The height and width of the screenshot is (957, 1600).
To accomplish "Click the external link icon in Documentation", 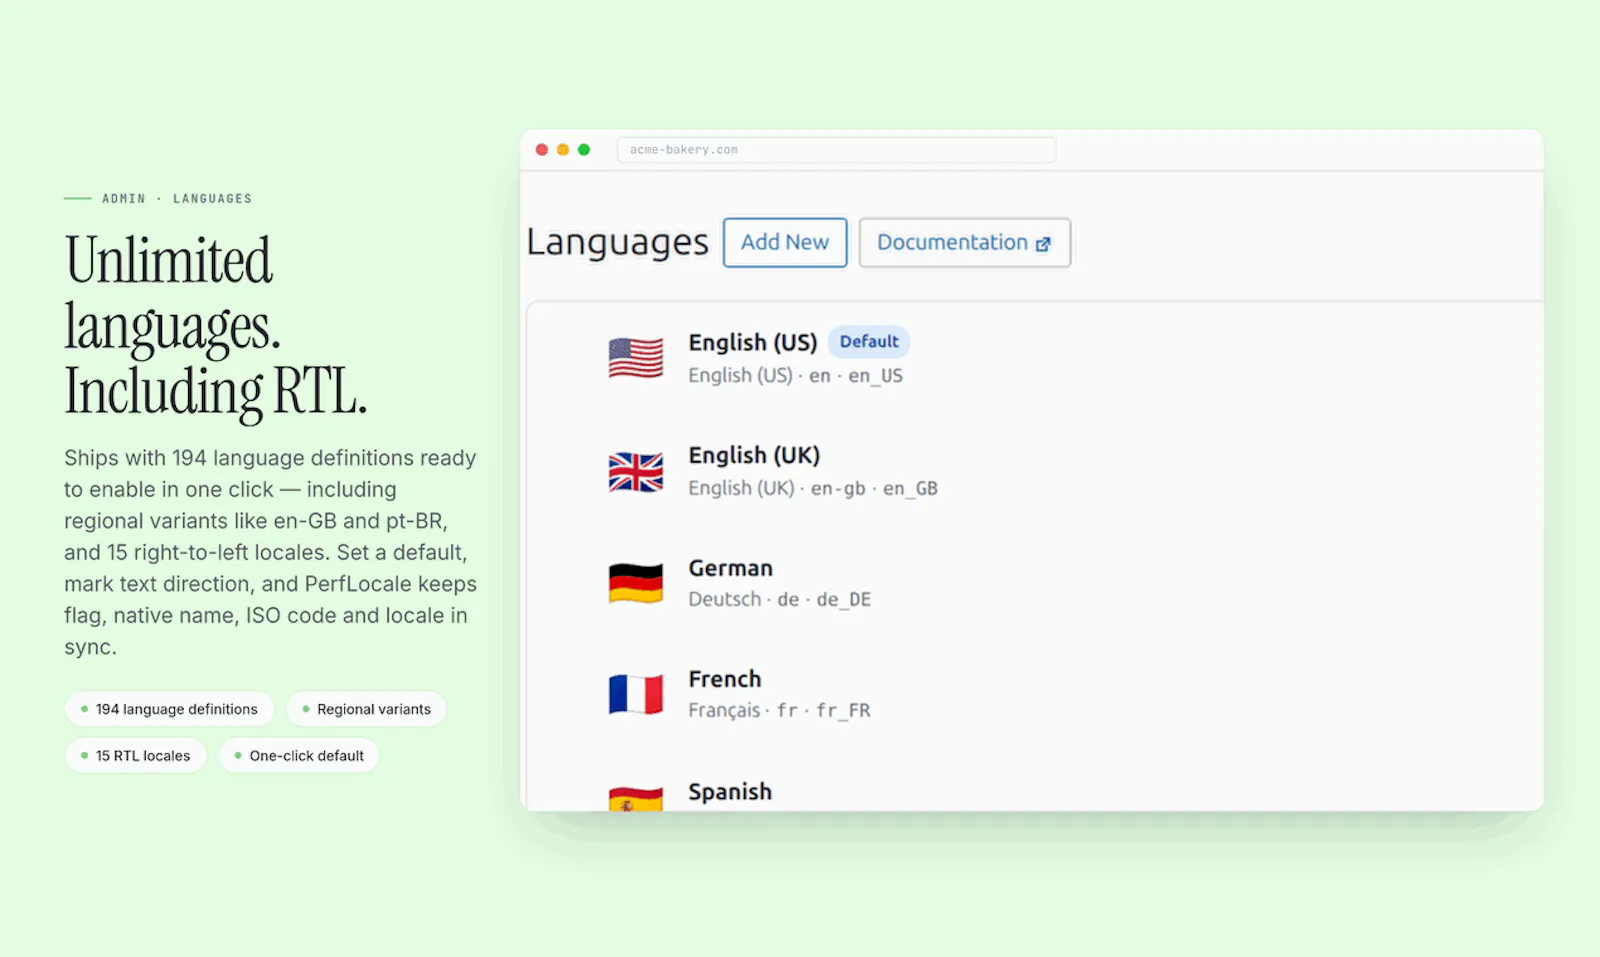I will 1043,244.
